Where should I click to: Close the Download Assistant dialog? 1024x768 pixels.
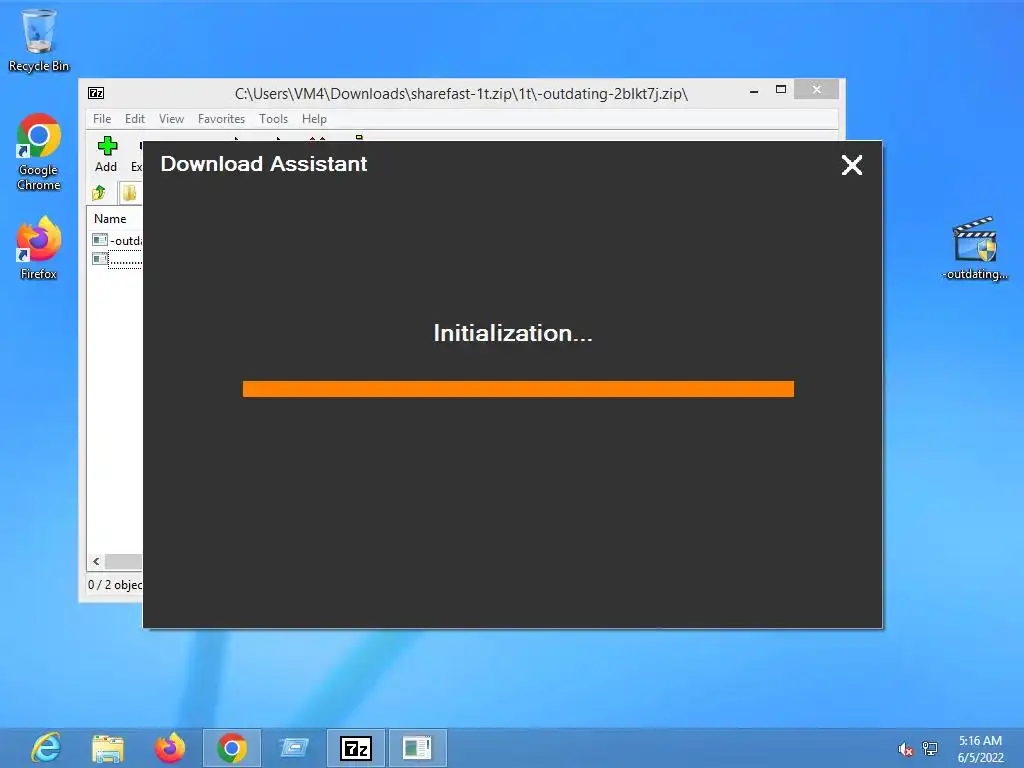[x=852, y=165]
